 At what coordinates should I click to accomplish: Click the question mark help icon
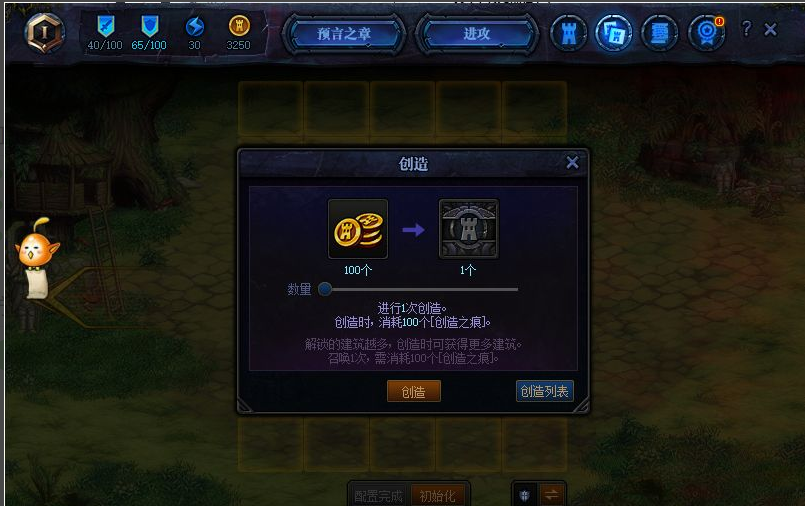tap(746, 28)
